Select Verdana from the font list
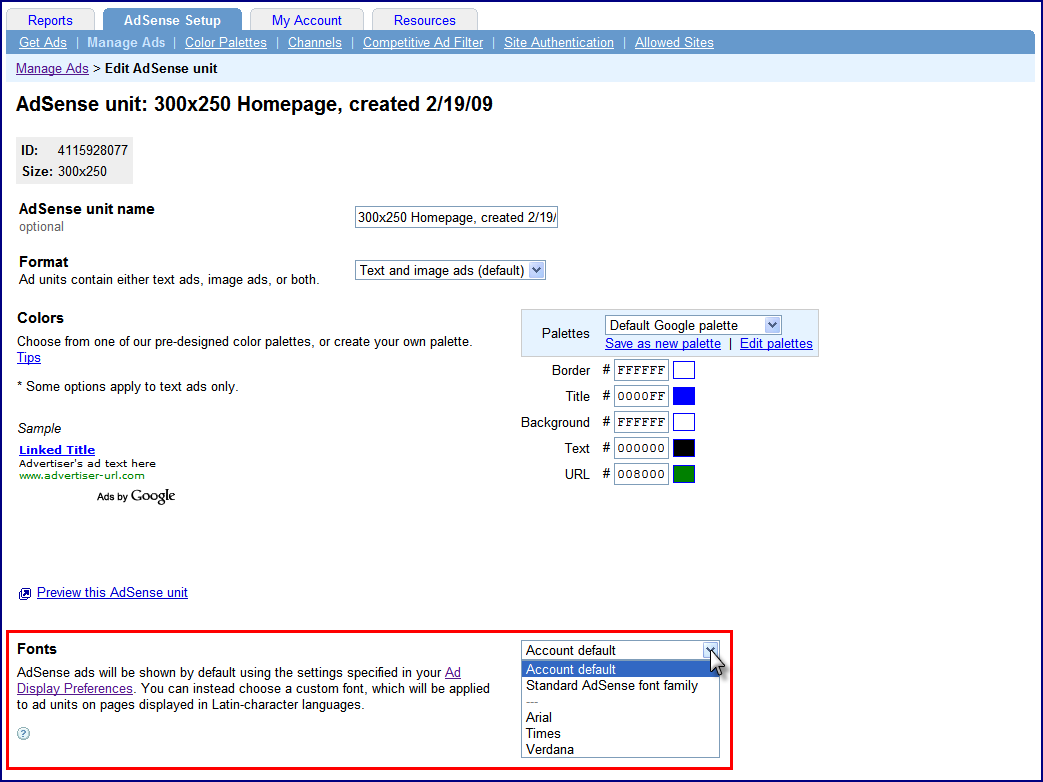Screen dimensions: 1043x782 [620, 749]
